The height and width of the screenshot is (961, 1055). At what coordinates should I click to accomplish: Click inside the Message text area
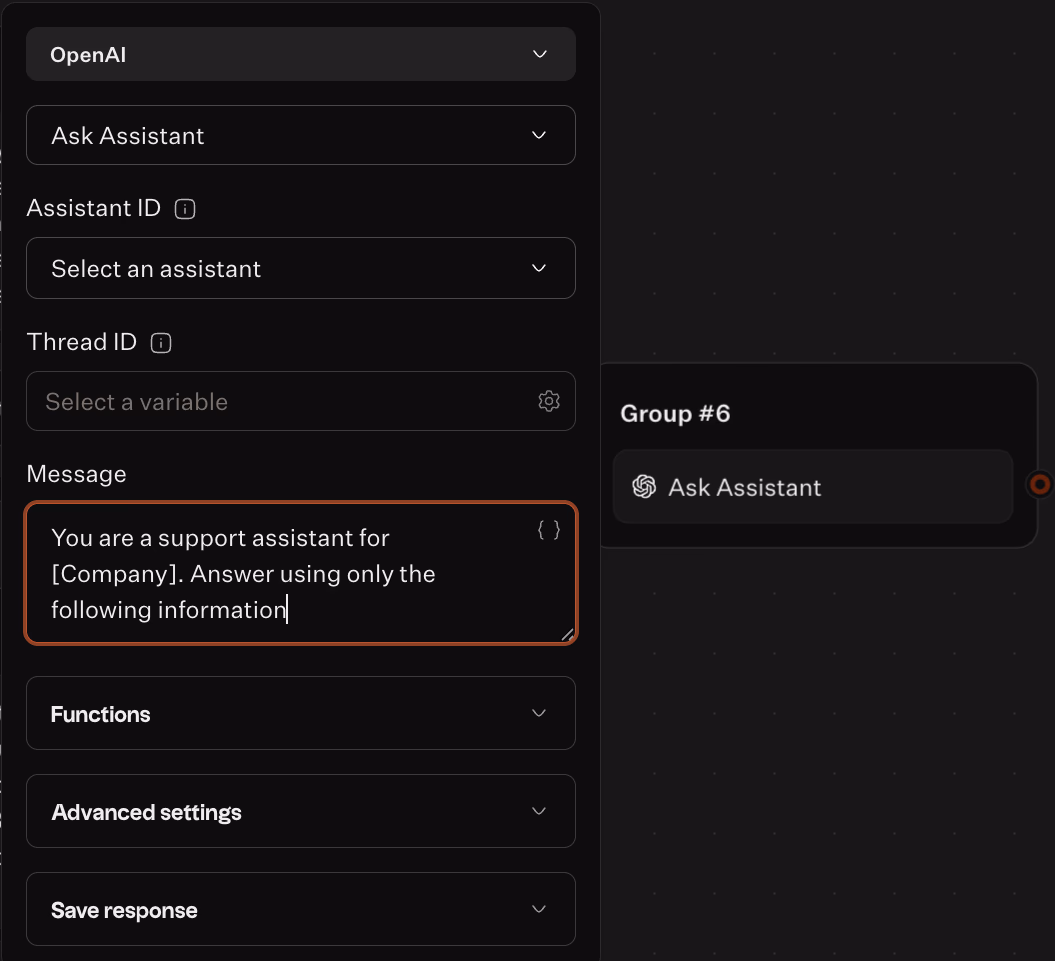click(x=300, y=590)
